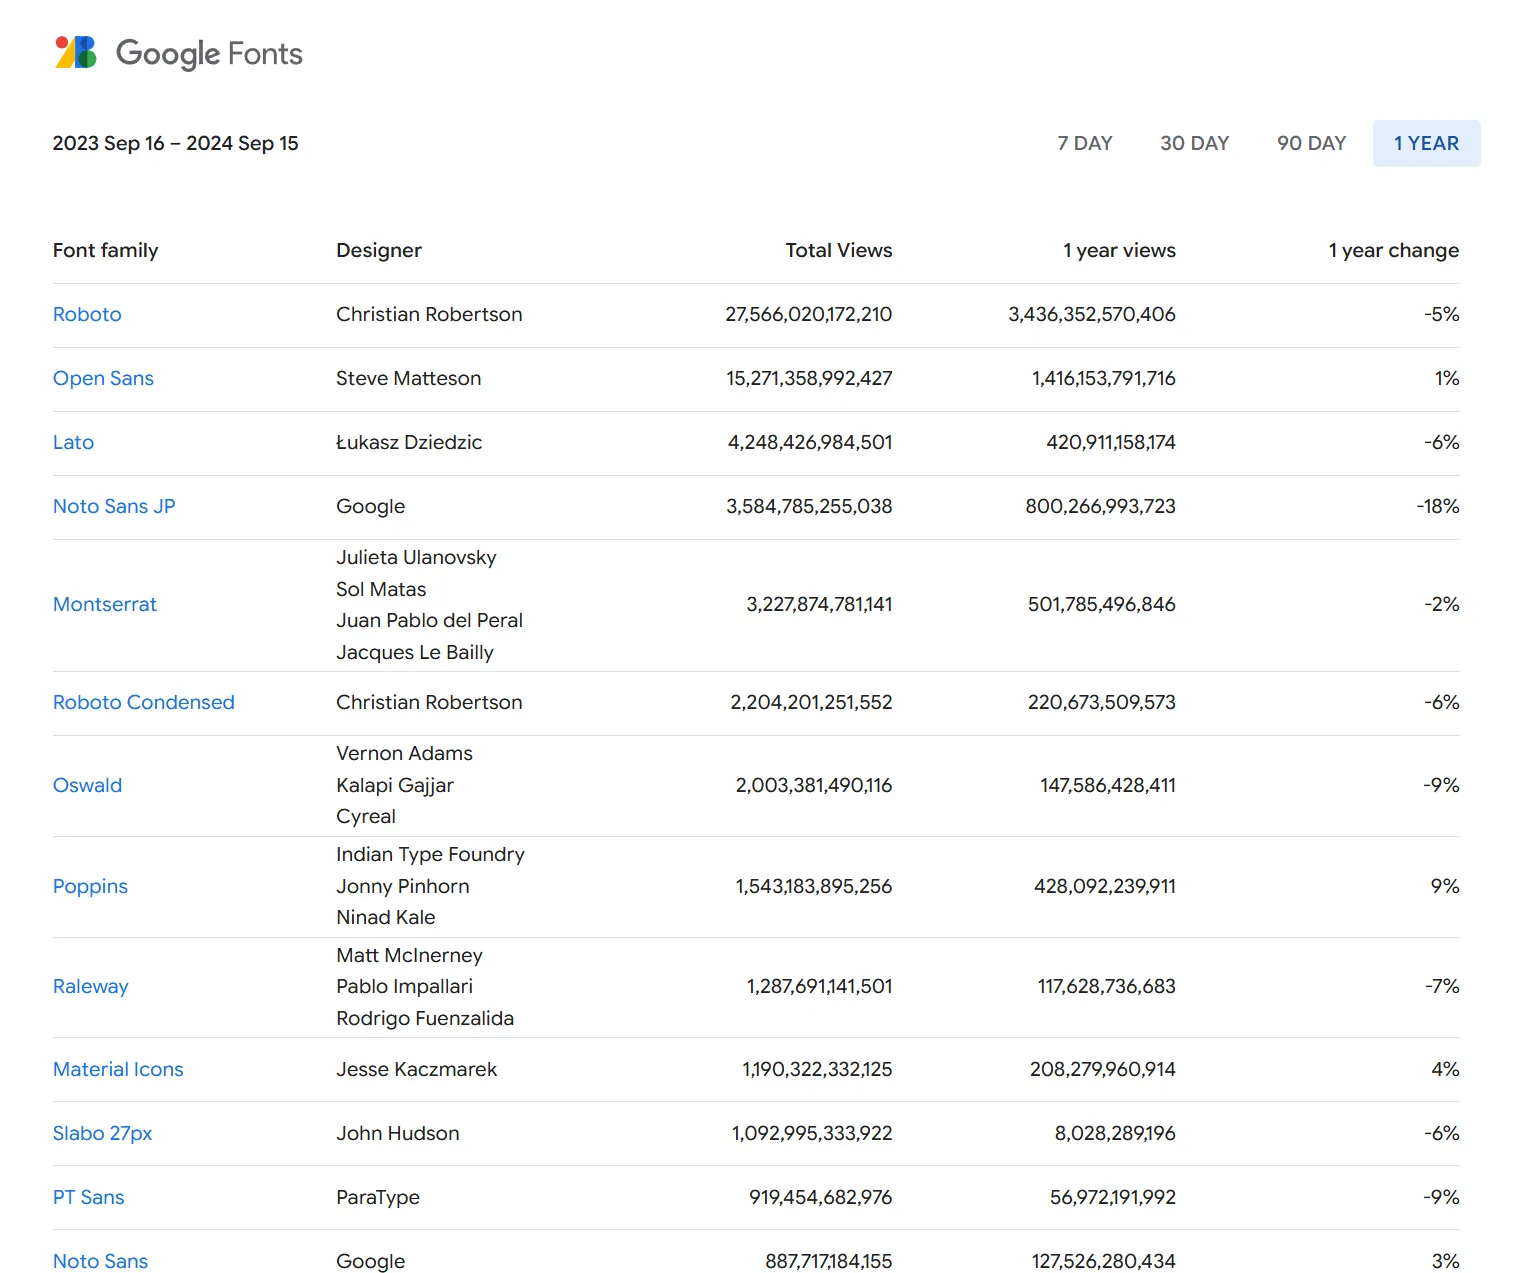View the Raleway font page
The height and width of the screenshot is (1273, 1527).
[x=91, y=986]
